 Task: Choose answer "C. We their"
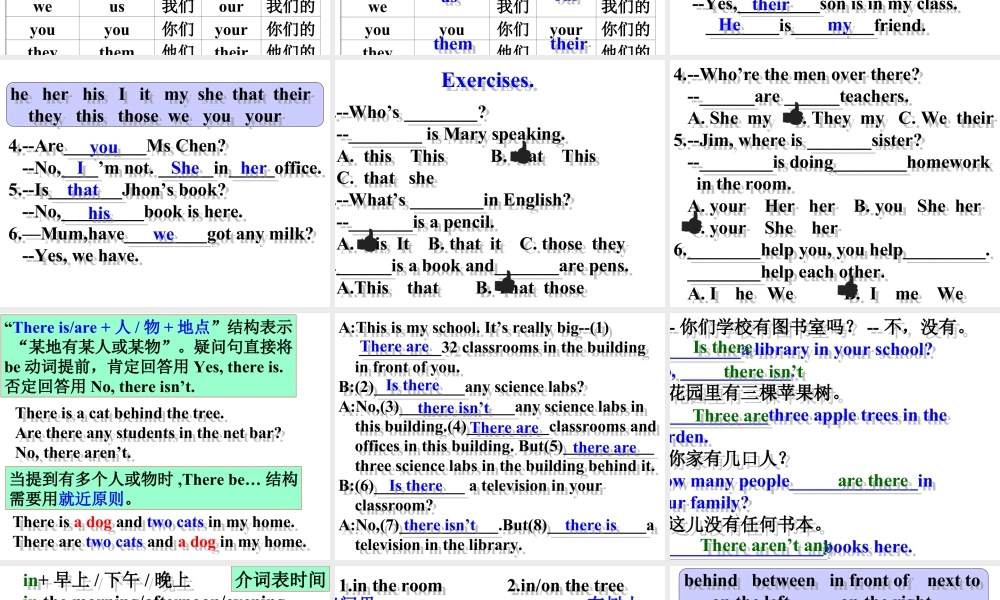click(947, 118)
